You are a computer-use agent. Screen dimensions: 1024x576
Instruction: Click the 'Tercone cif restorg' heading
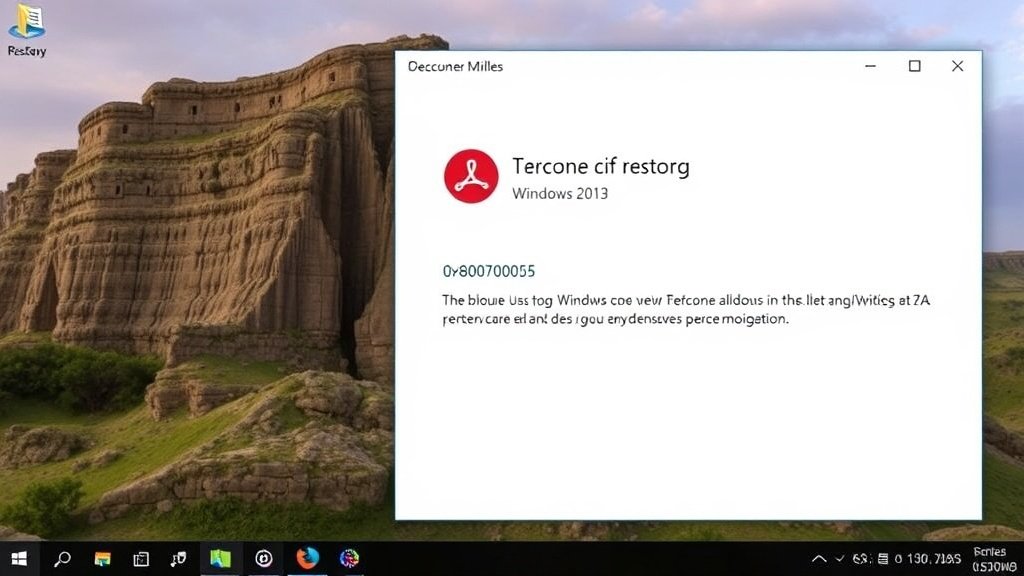pos(601,167)
